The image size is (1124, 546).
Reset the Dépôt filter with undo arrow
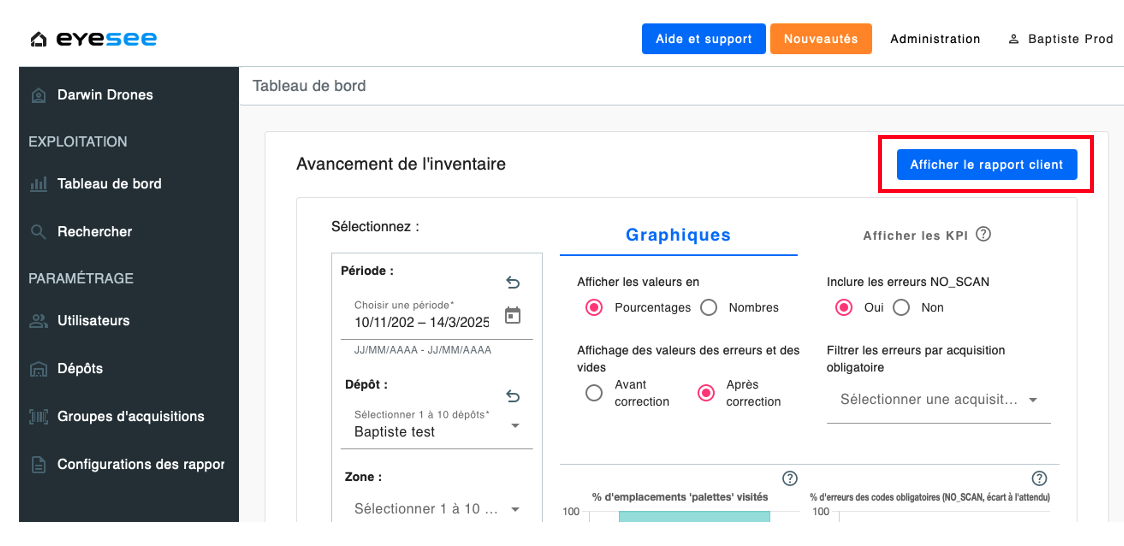click(x=513, y=396)
